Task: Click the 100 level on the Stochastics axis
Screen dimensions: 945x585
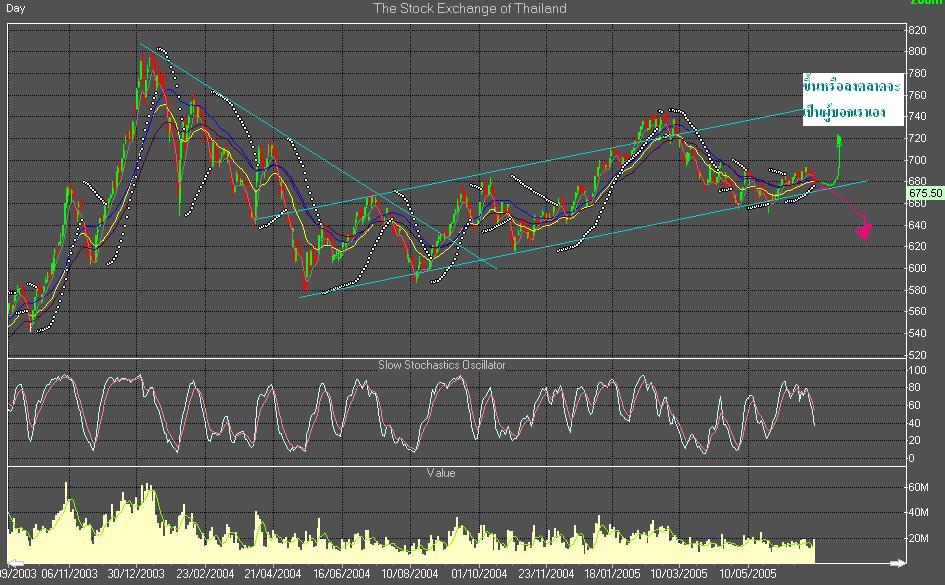Action: pyautogui.click(x=917, y=370)
